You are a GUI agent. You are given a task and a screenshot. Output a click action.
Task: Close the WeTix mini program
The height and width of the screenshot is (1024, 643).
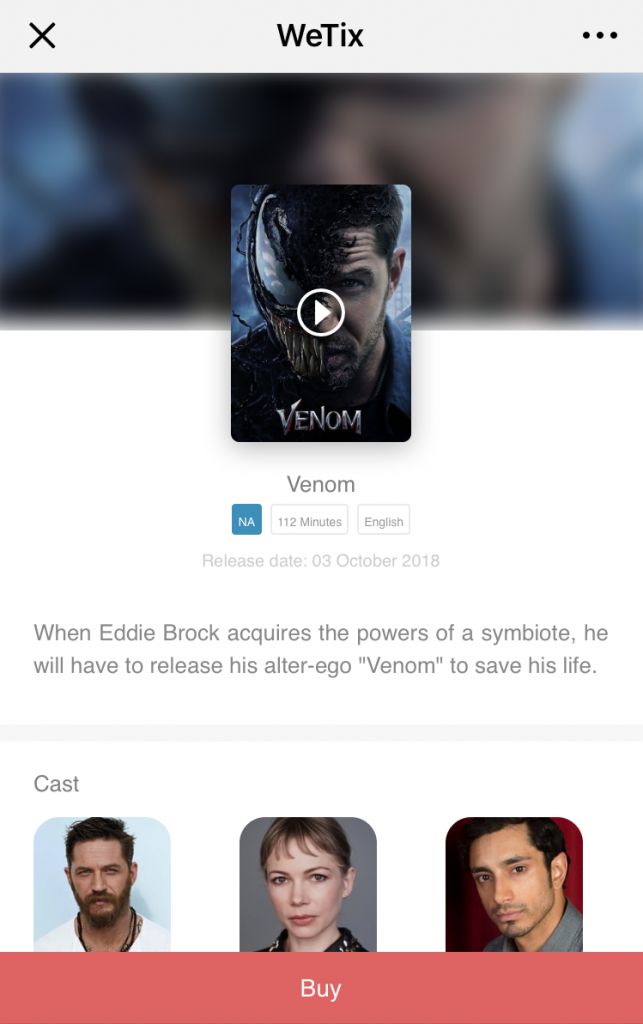click(x=42, y=35)
